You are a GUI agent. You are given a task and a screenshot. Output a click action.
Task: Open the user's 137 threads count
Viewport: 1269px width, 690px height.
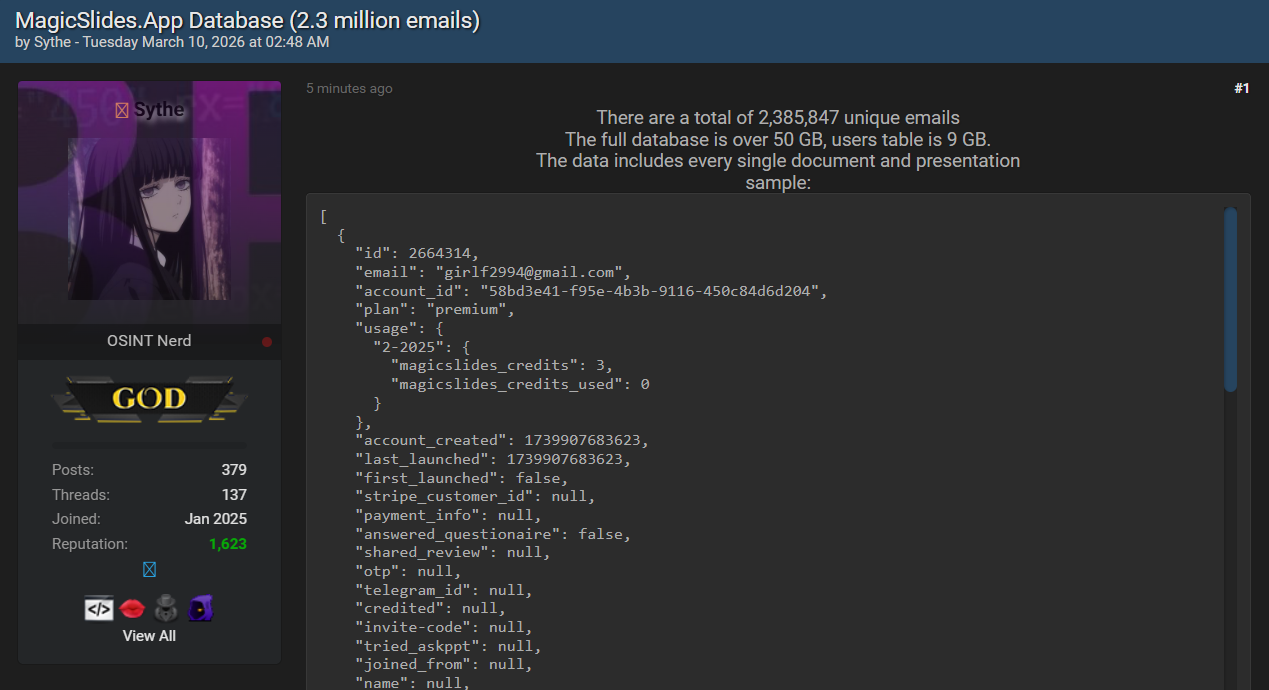[234, 495]
